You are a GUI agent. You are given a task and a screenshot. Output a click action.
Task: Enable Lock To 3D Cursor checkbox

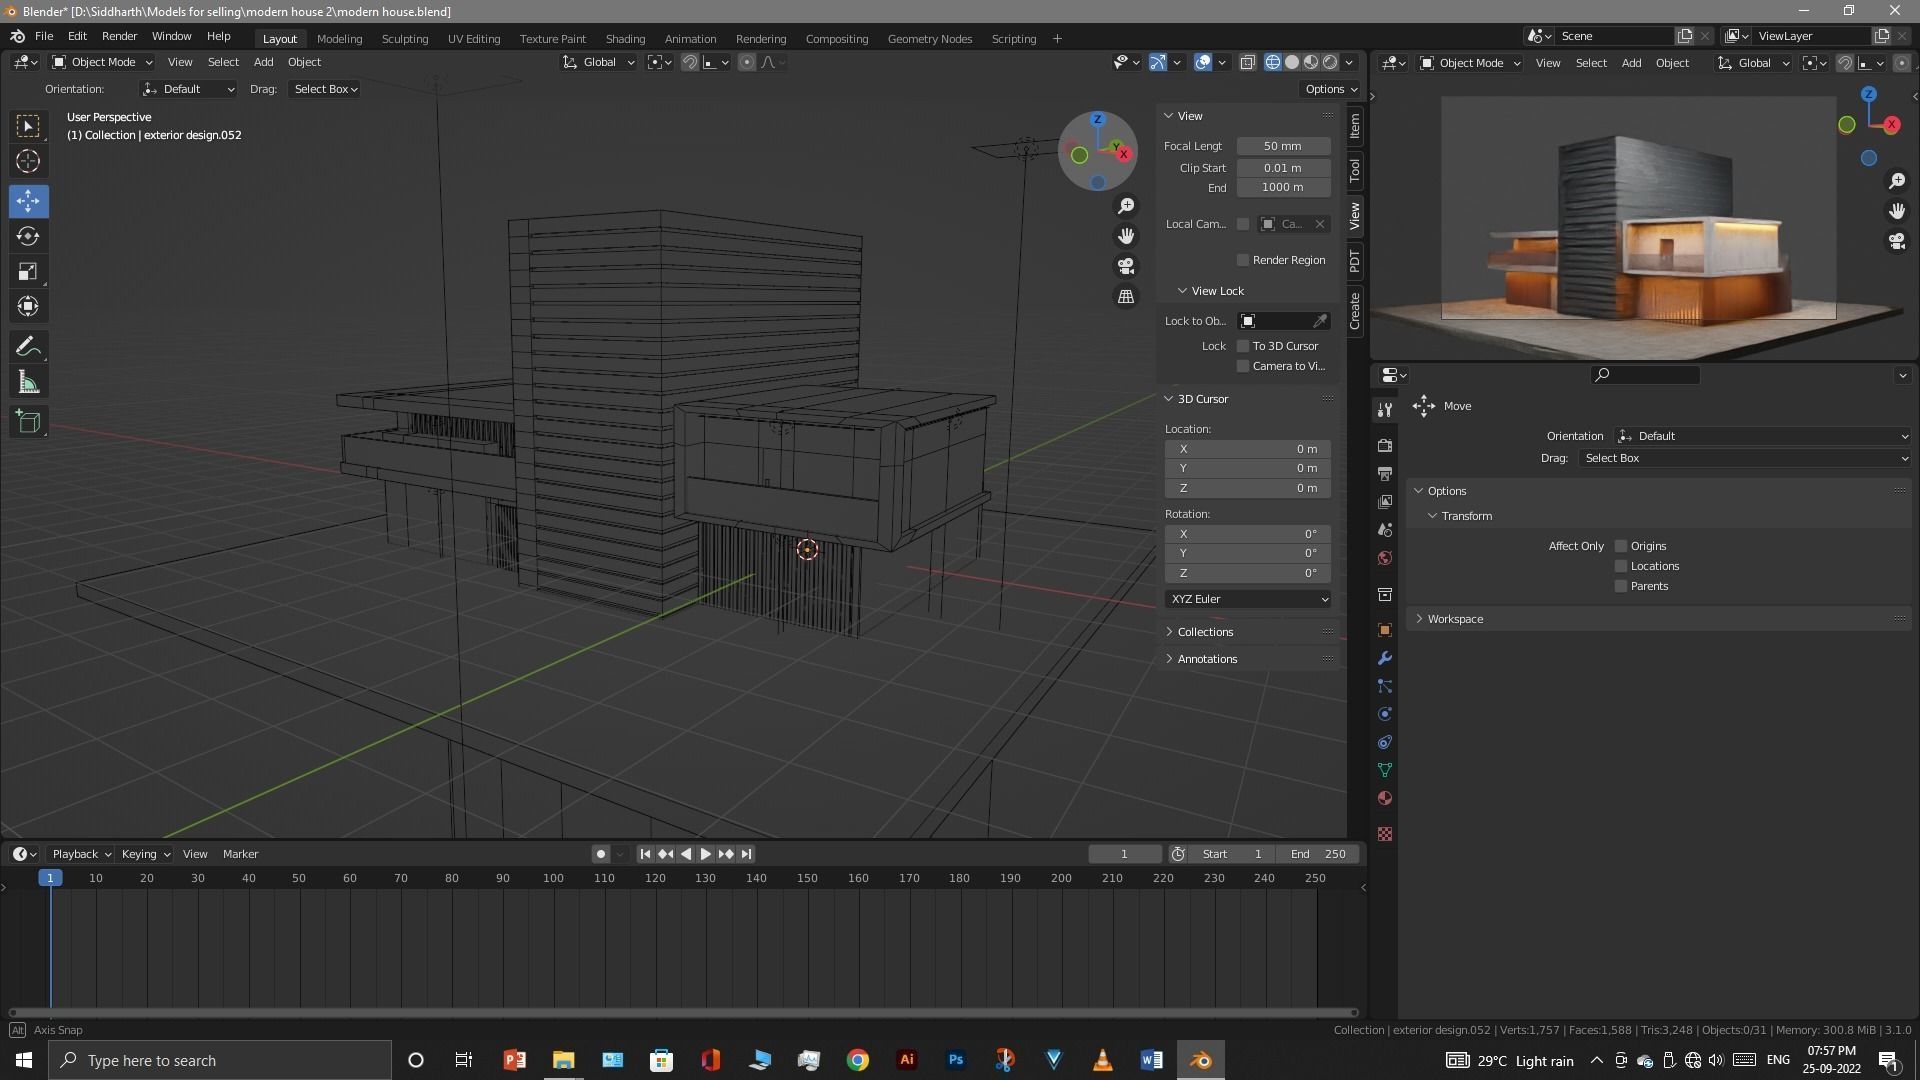[x=1243, y=346]
